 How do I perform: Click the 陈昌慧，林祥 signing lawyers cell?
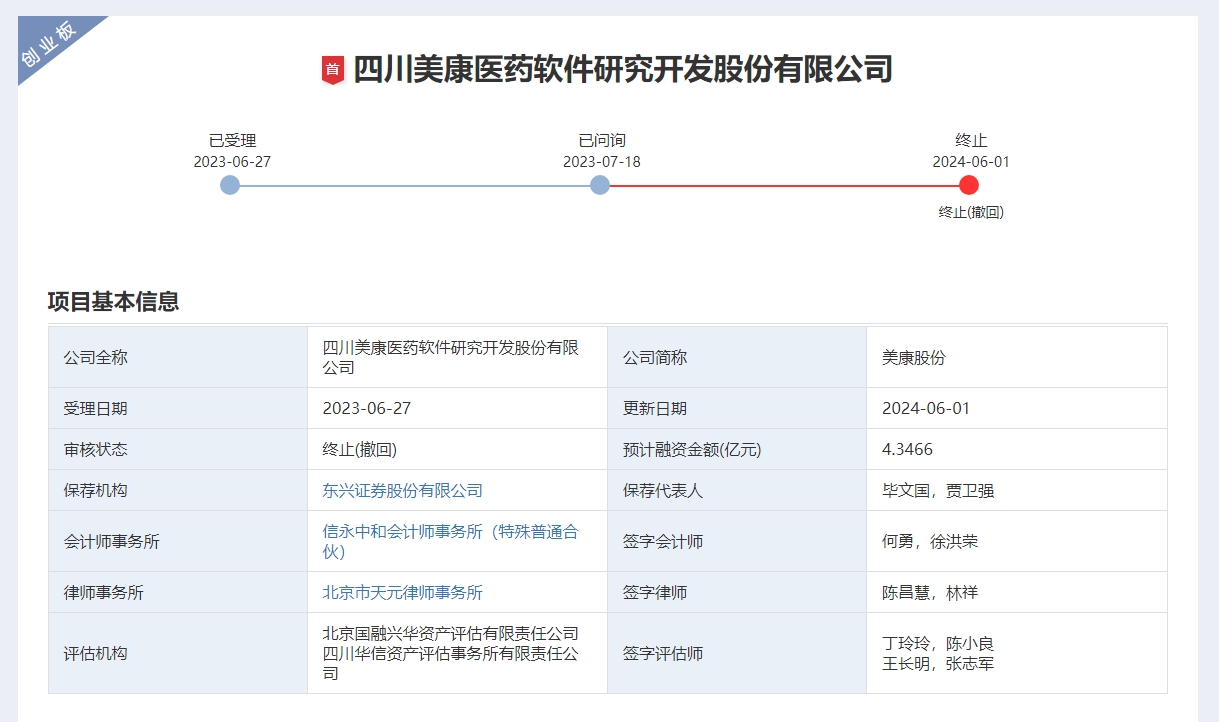(x=930, y=593)
